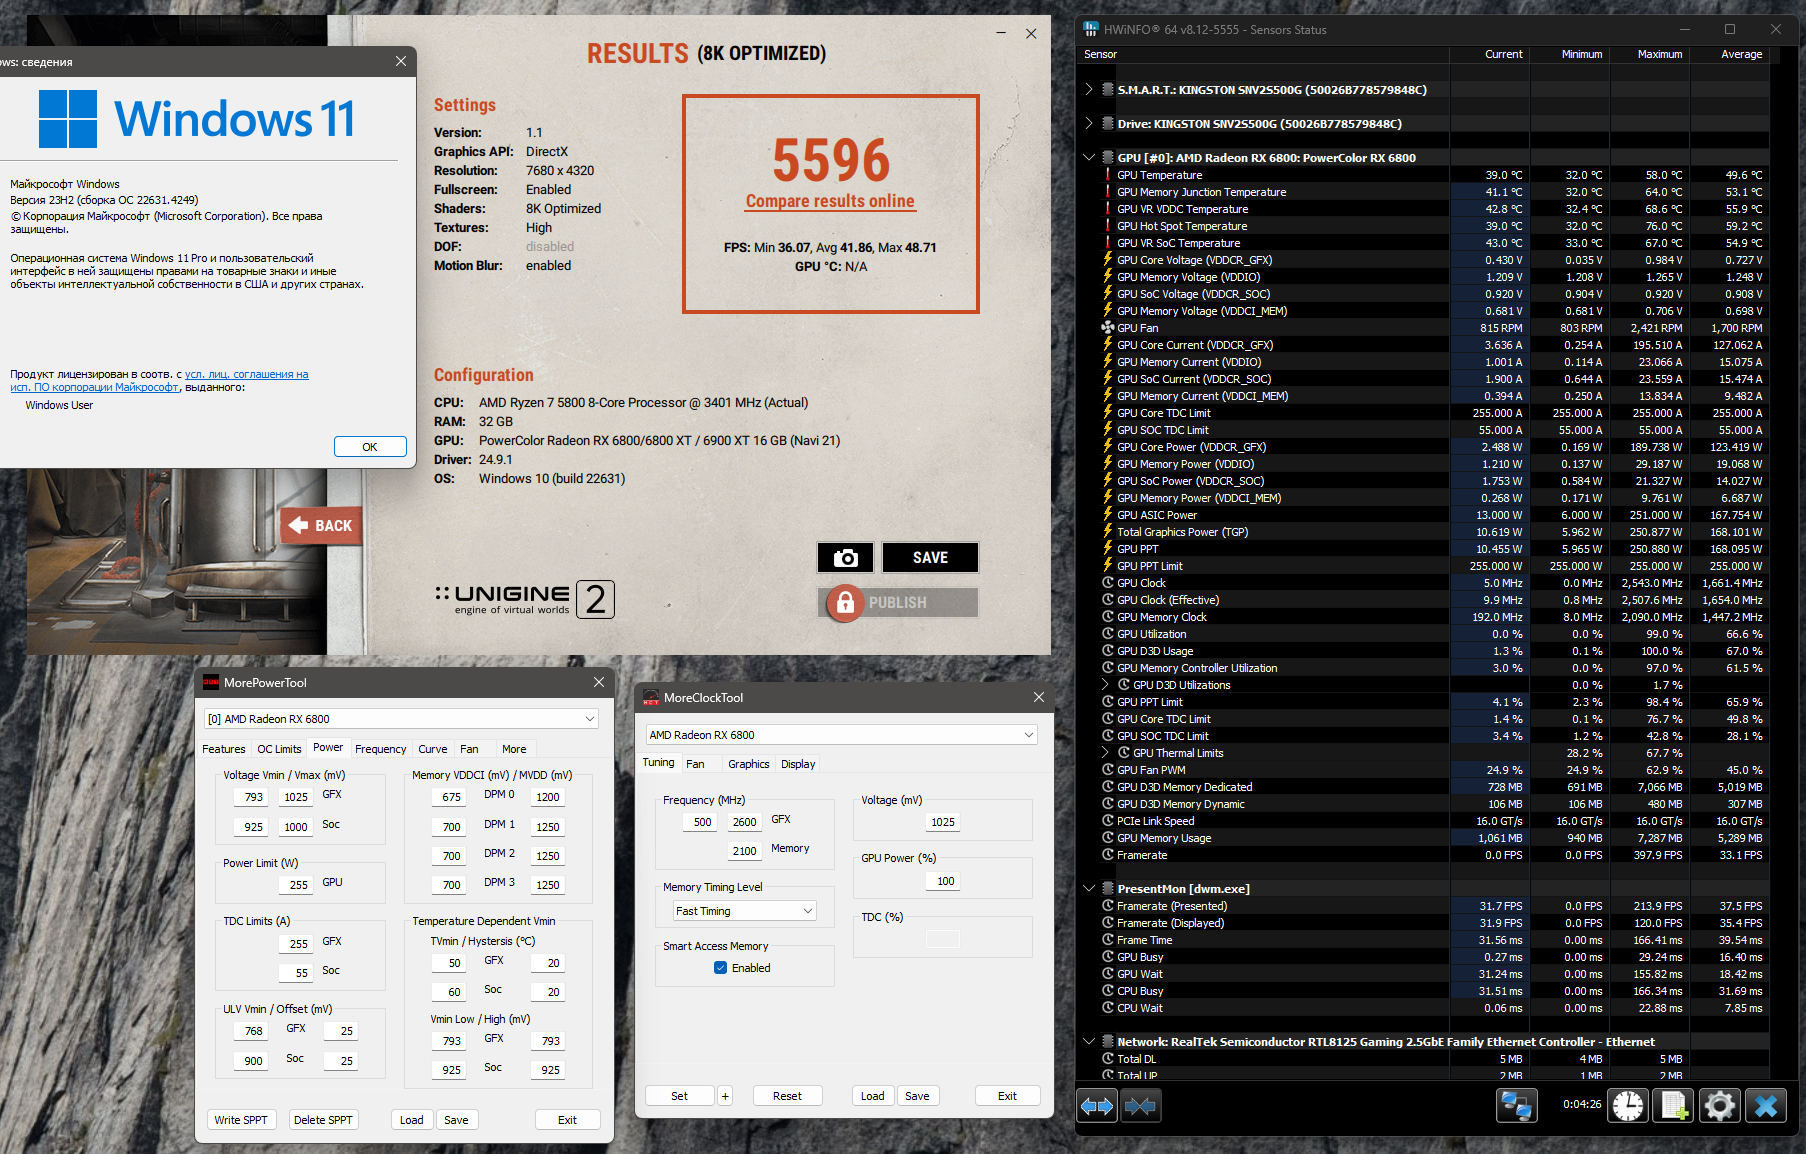The height and width of the screenshot is (1154, 1806).
Task: Click the arrow icon on the BACK button
Action: click(x=298, y=525)
